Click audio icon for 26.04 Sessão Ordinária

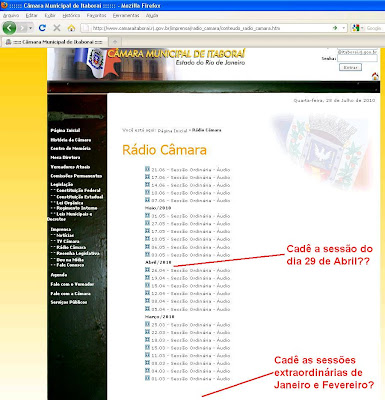pos(147,270)
